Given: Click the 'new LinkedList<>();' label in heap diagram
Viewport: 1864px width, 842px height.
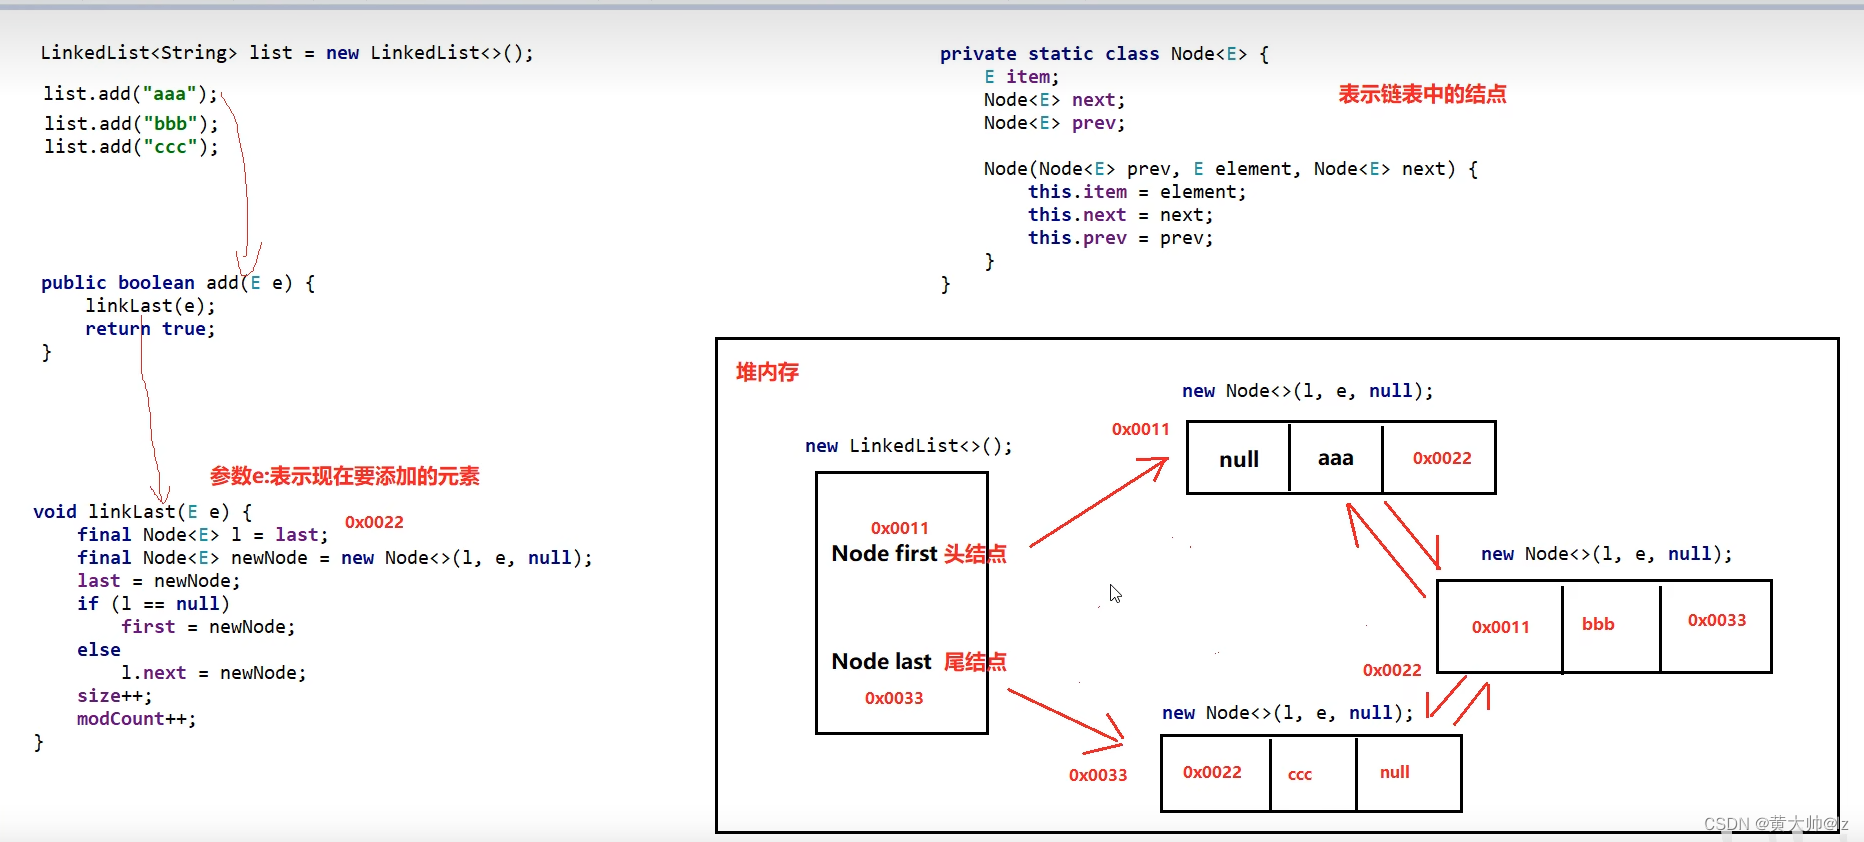Looking at the screenshot, I should pos(908,446).
